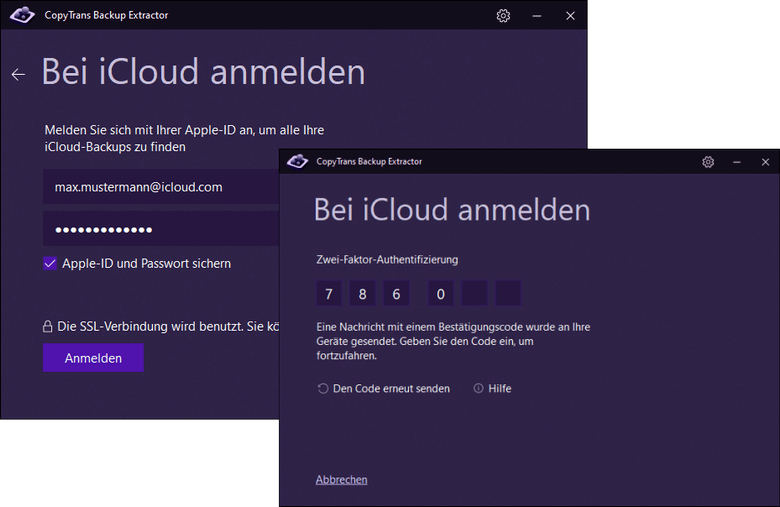Close the two-factor window
This screenshot has height=507, width=780.
pyautogui.click(x=765, y=162)
